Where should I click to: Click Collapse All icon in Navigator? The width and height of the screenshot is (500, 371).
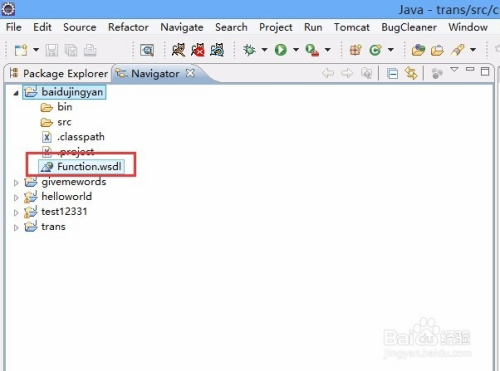[392, 73]
